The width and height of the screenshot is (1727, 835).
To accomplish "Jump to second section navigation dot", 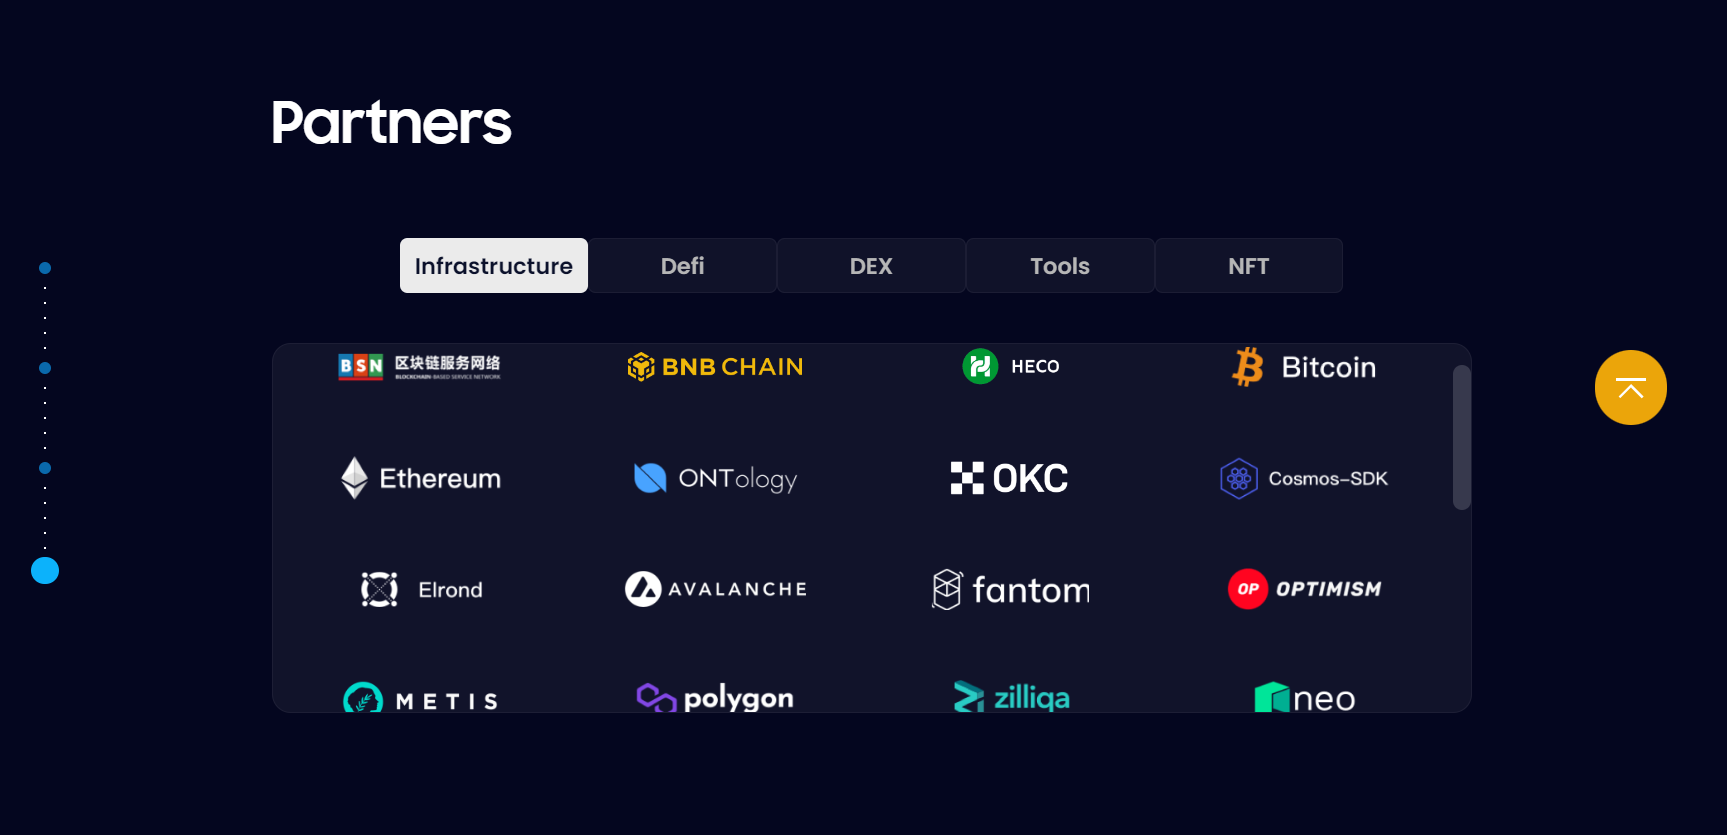I will (45, 368).
